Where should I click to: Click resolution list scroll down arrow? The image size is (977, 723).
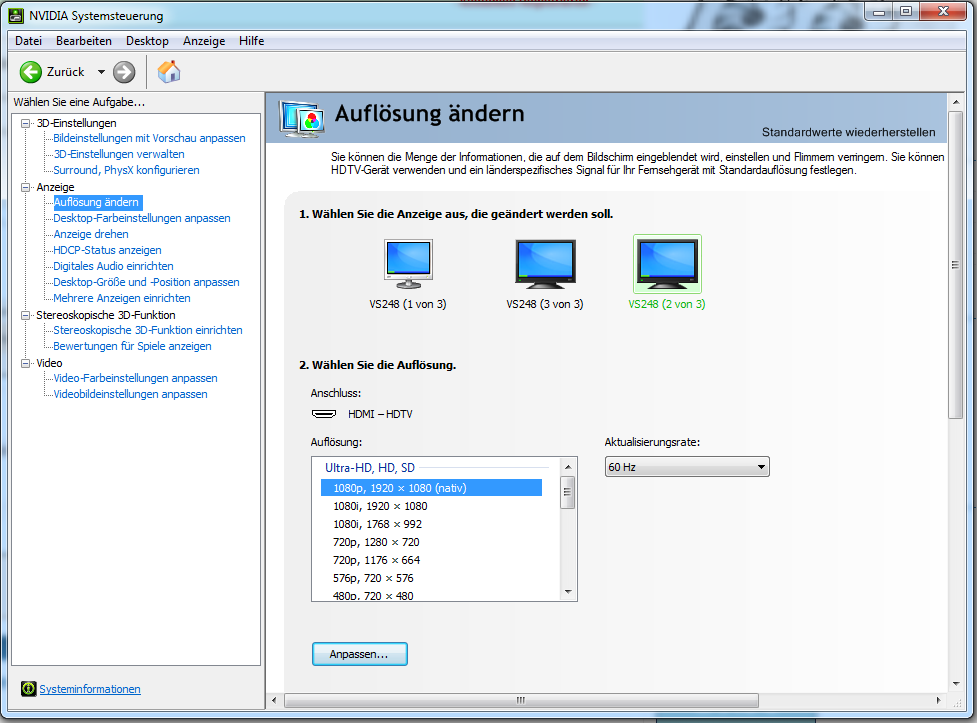click(568, 592)
